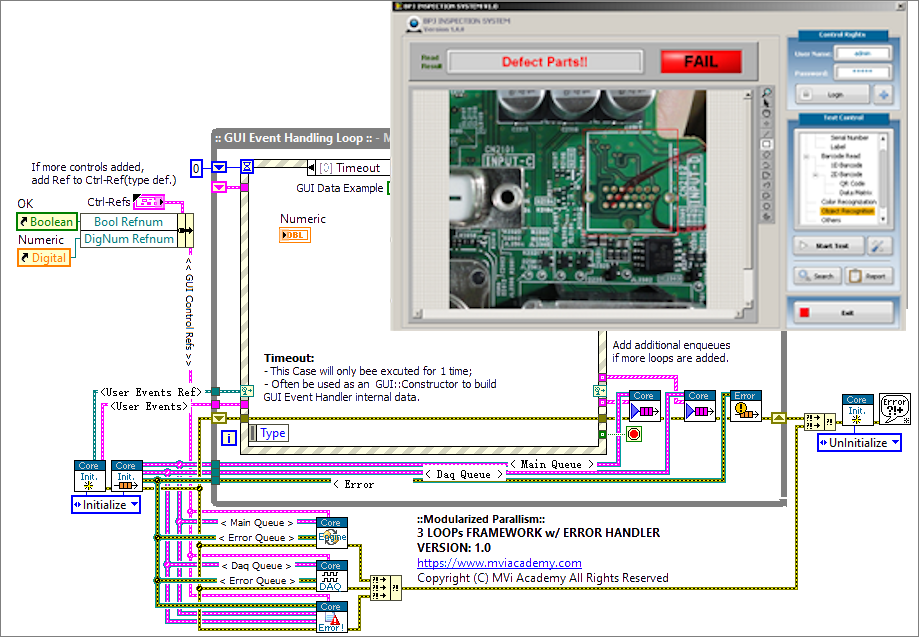
Task: Select the rectangle ROI tool in image palette
Action: click(766, 144)
